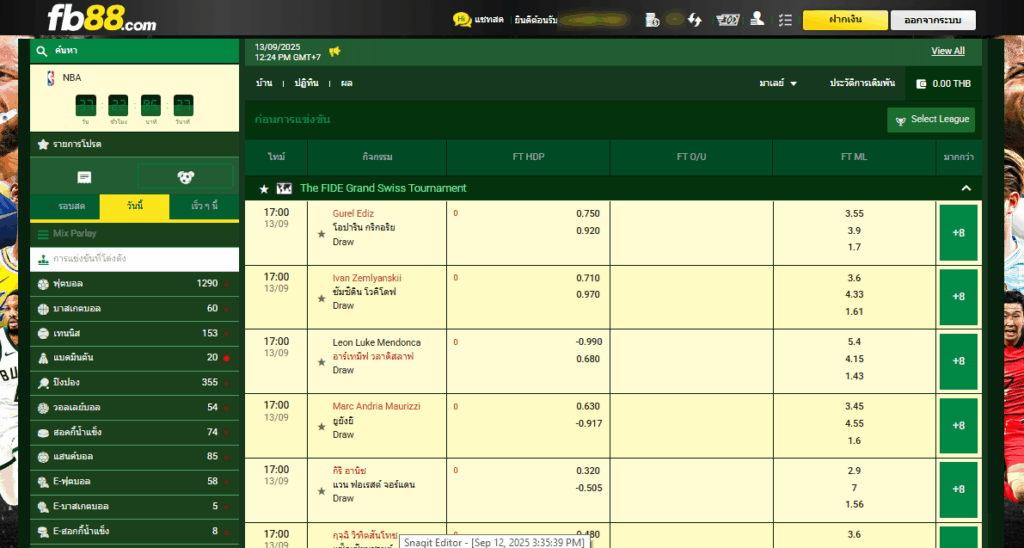The height and width of the screenshot is (548, 1024).
Task: Toggle the favorite star for the กิริ อานิช match
Action: 321,491
